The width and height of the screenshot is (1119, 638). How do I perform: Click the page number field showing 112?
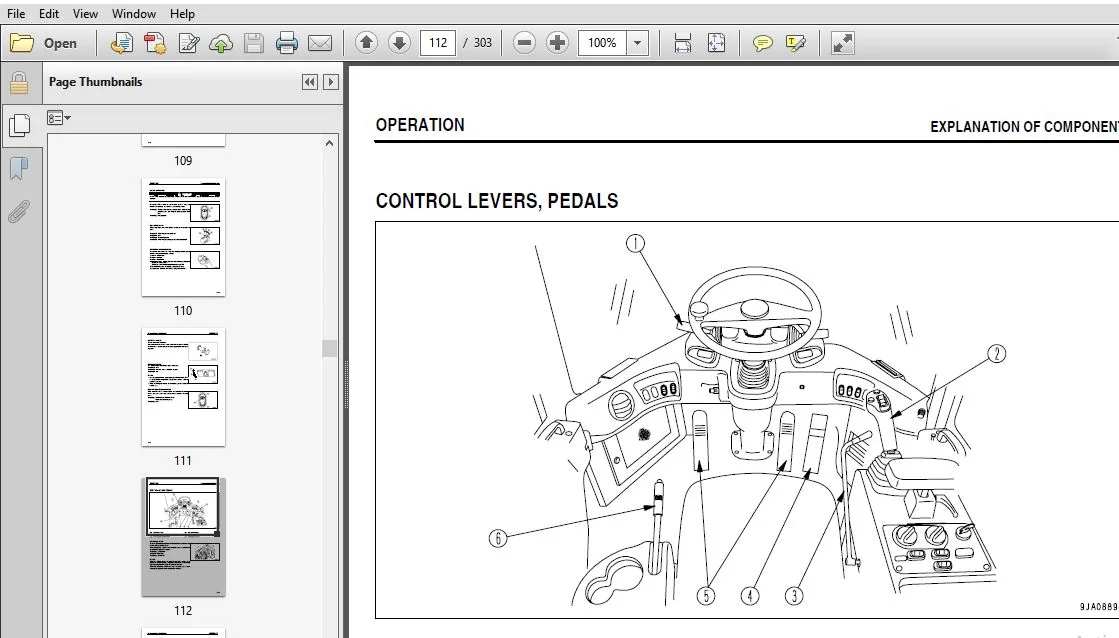(x=438, y=43)
